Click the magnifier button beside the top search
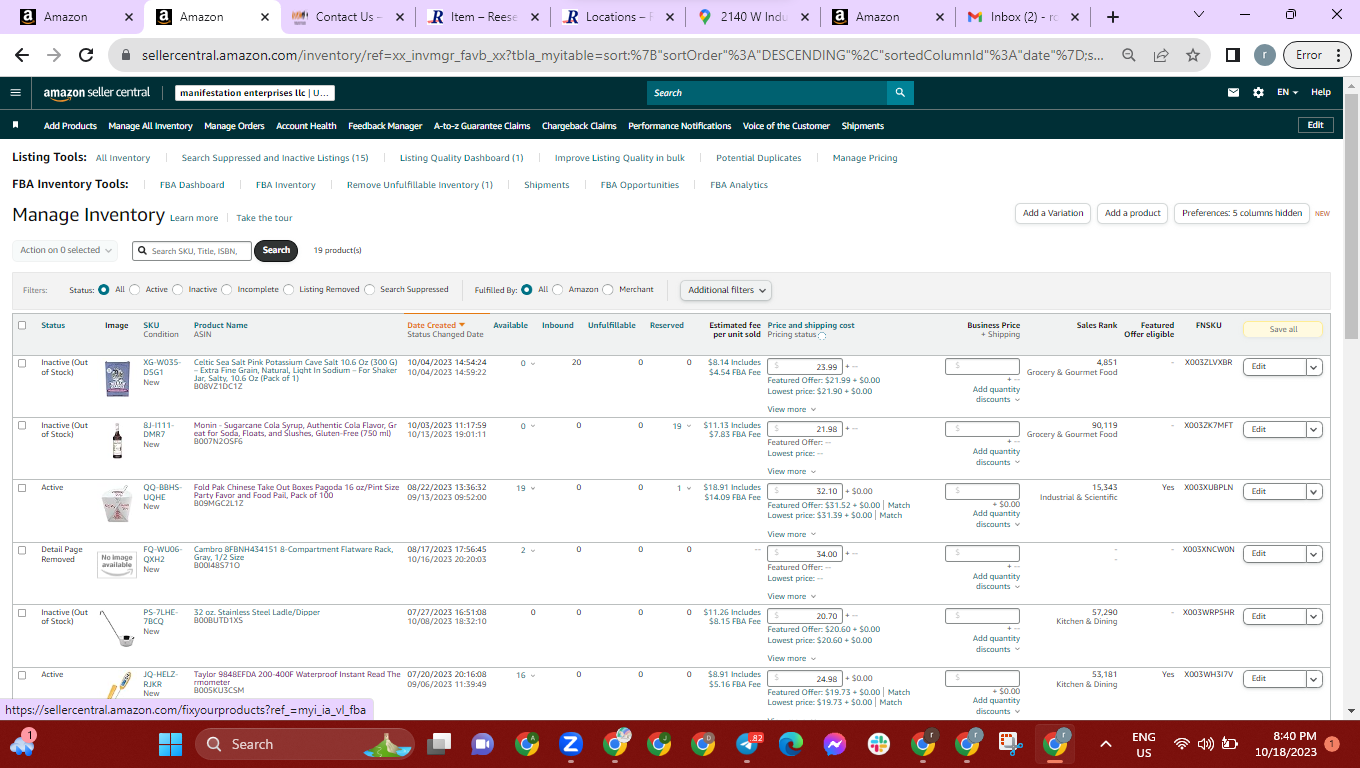This screenshot has width=1360, height=768. [x=900, y=93]
